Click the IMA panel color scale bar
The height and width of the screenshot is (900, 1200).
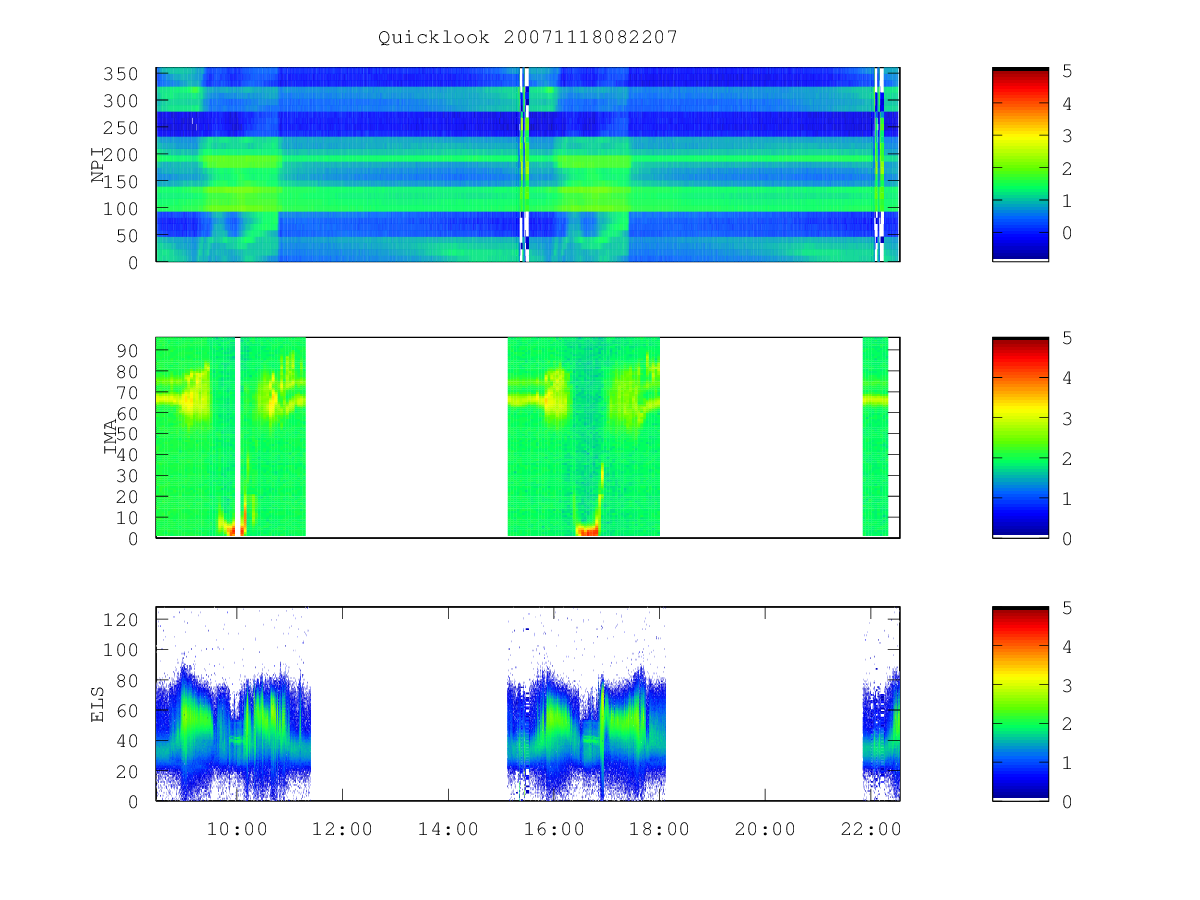point(1020,437)
